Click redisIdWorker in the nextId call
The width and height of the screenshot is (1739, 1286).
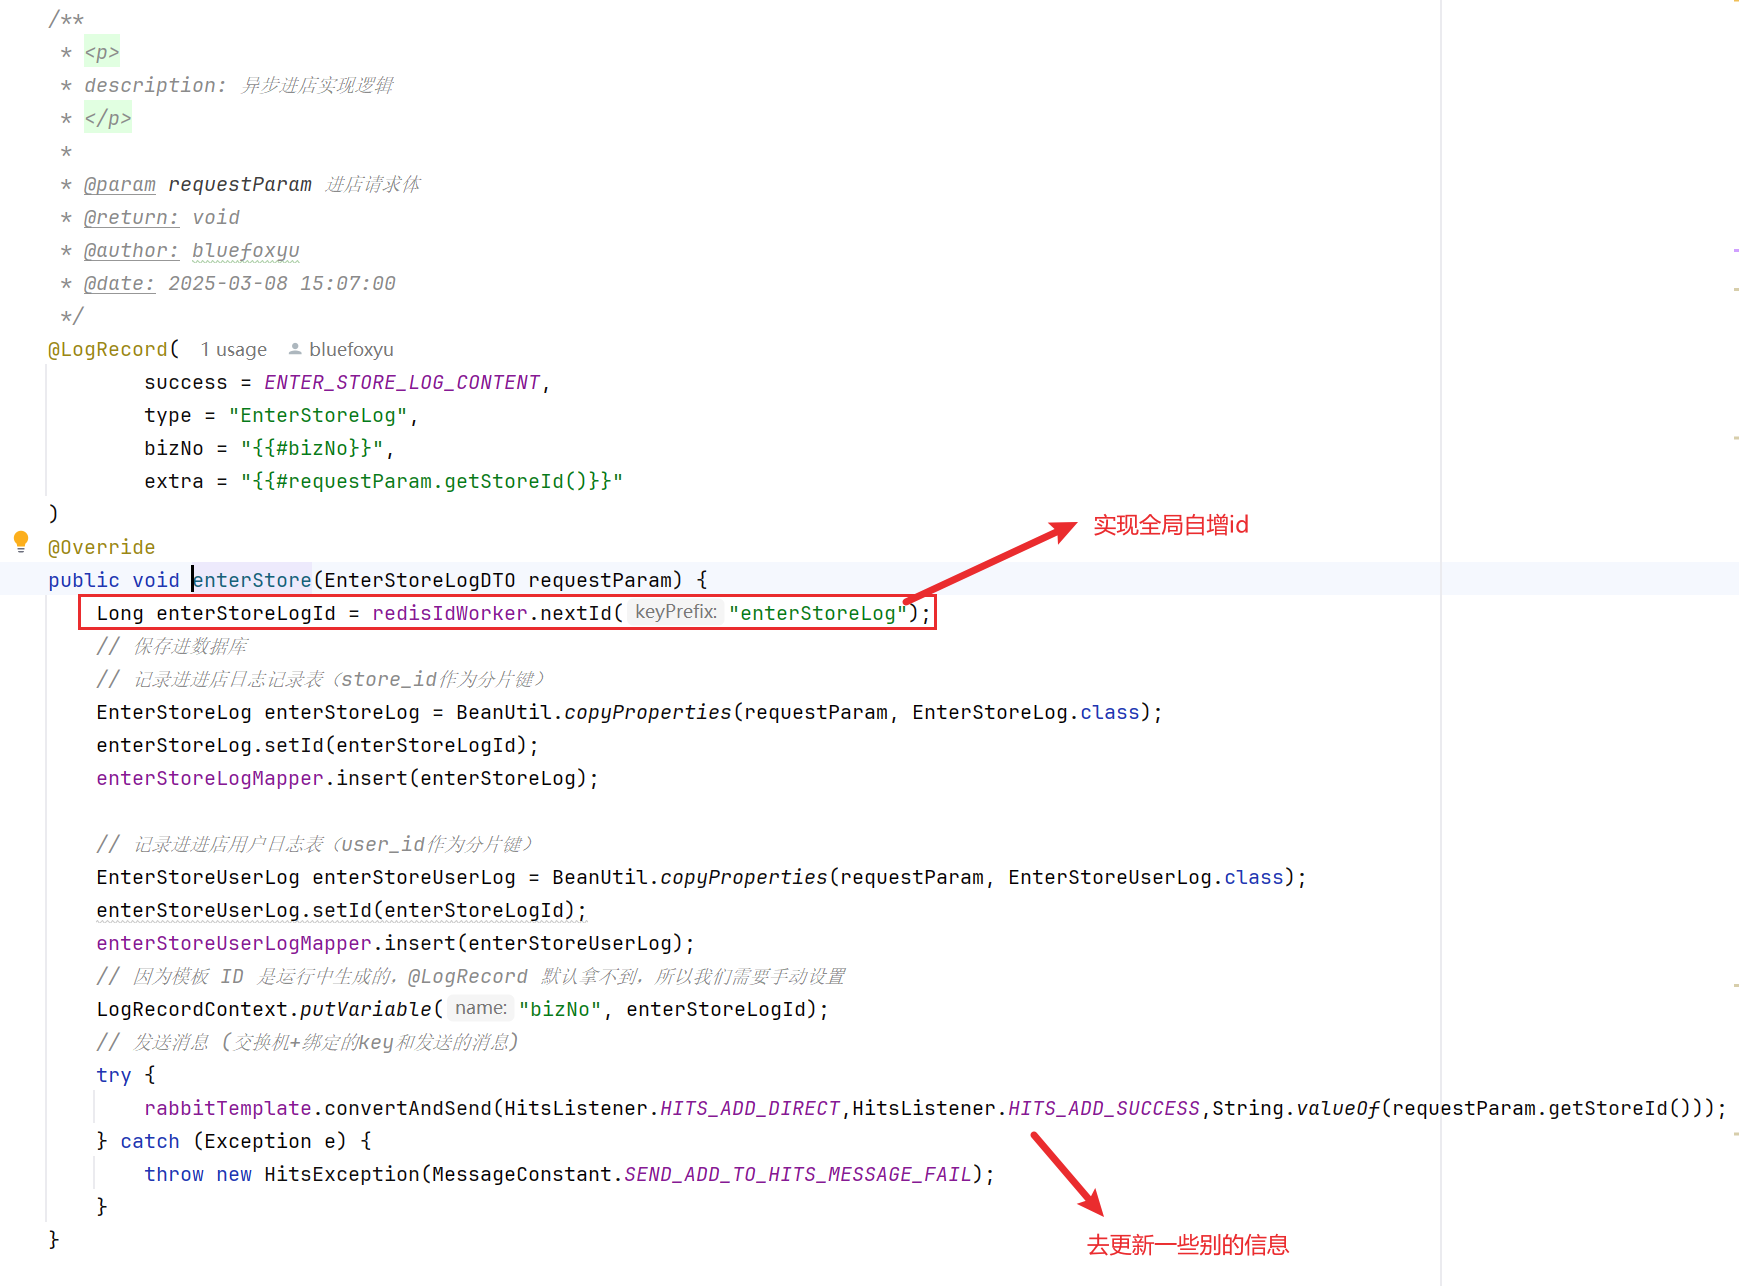pyautogui.click(x=450, y=613)
